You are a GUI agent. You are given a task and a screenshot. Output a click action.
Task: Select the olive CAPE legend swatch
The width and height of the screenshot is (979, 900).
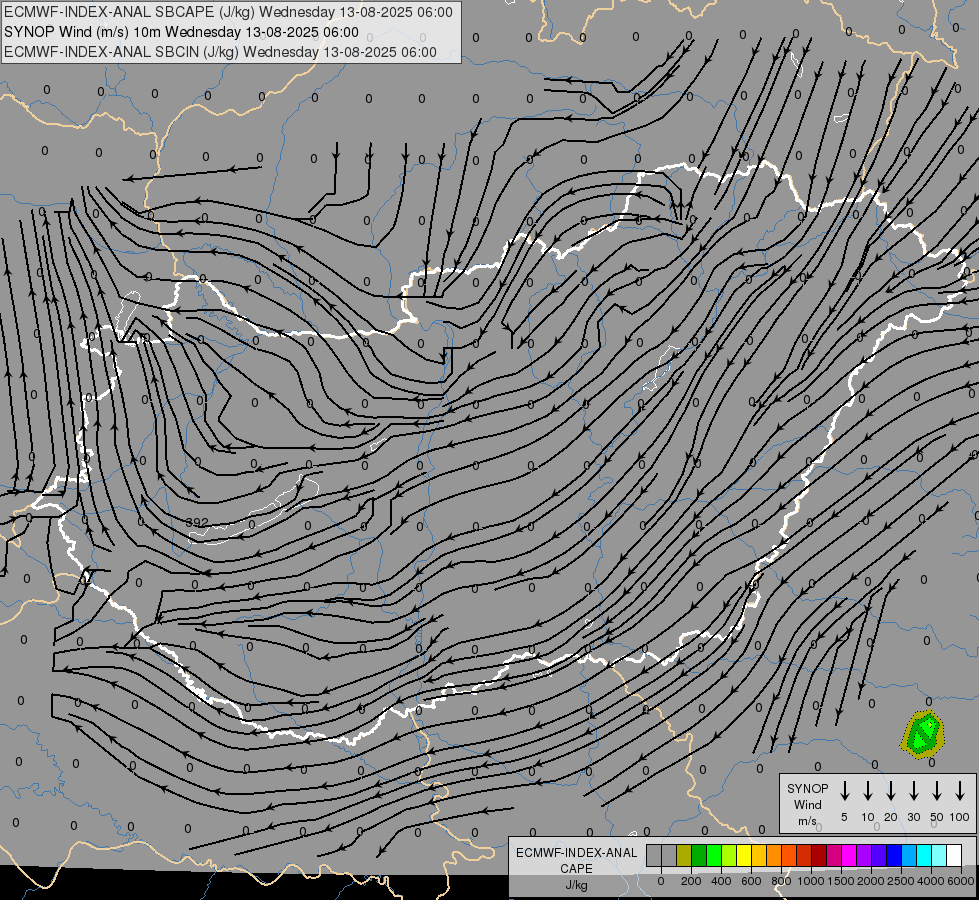[684, 855]
